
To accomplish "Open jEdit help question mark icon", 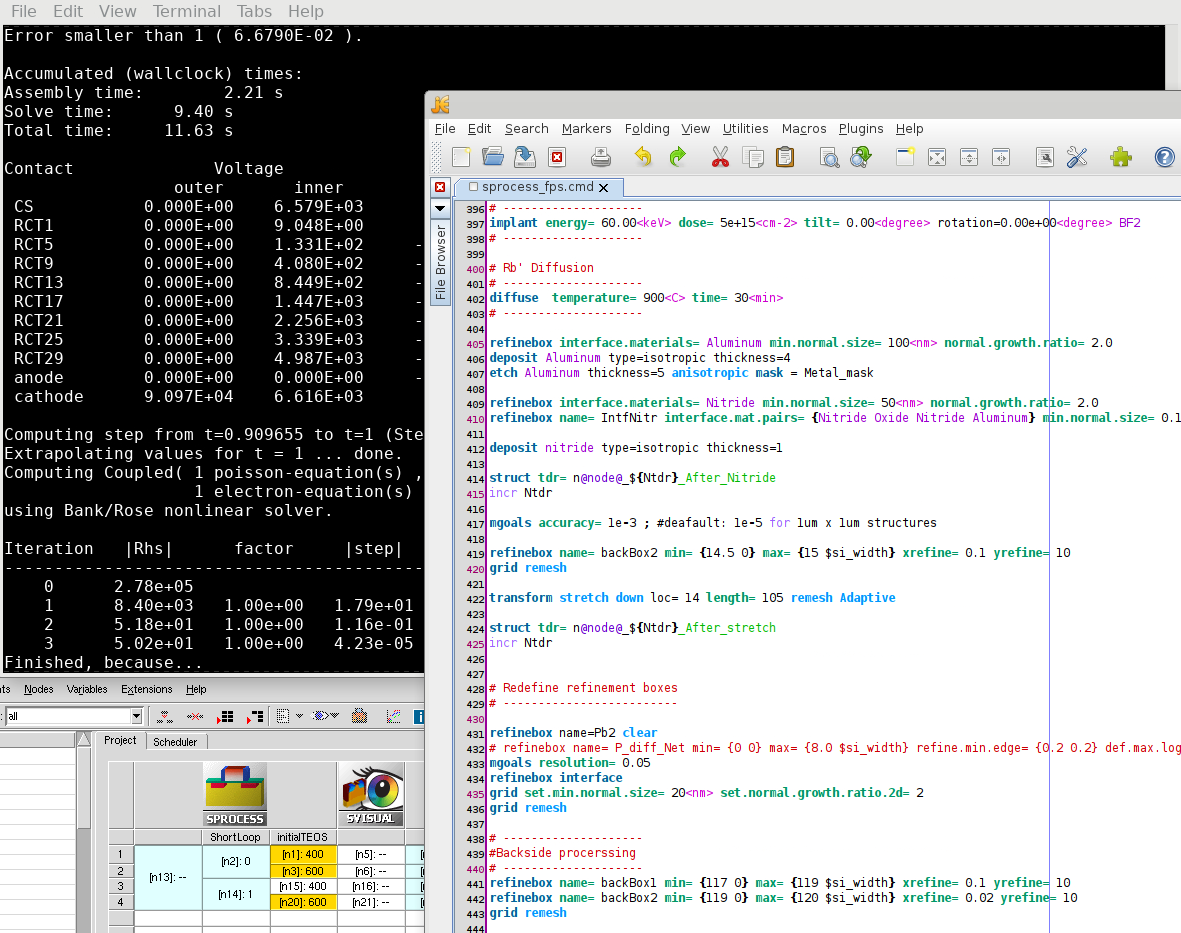I will click(1164, 157).
